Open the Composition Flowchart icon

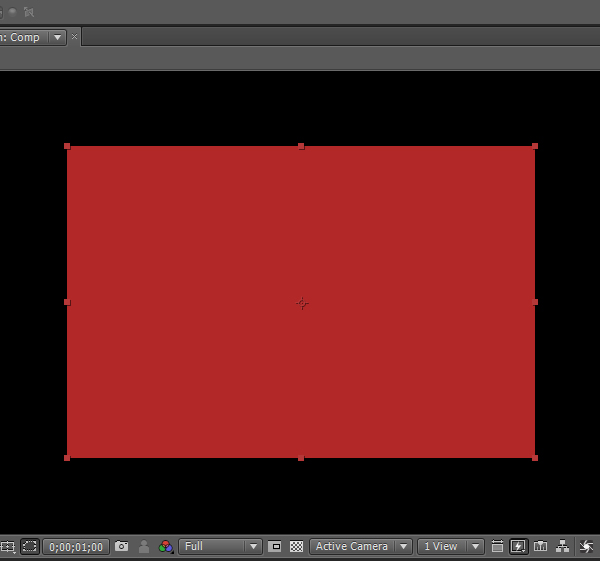(562, 546)
